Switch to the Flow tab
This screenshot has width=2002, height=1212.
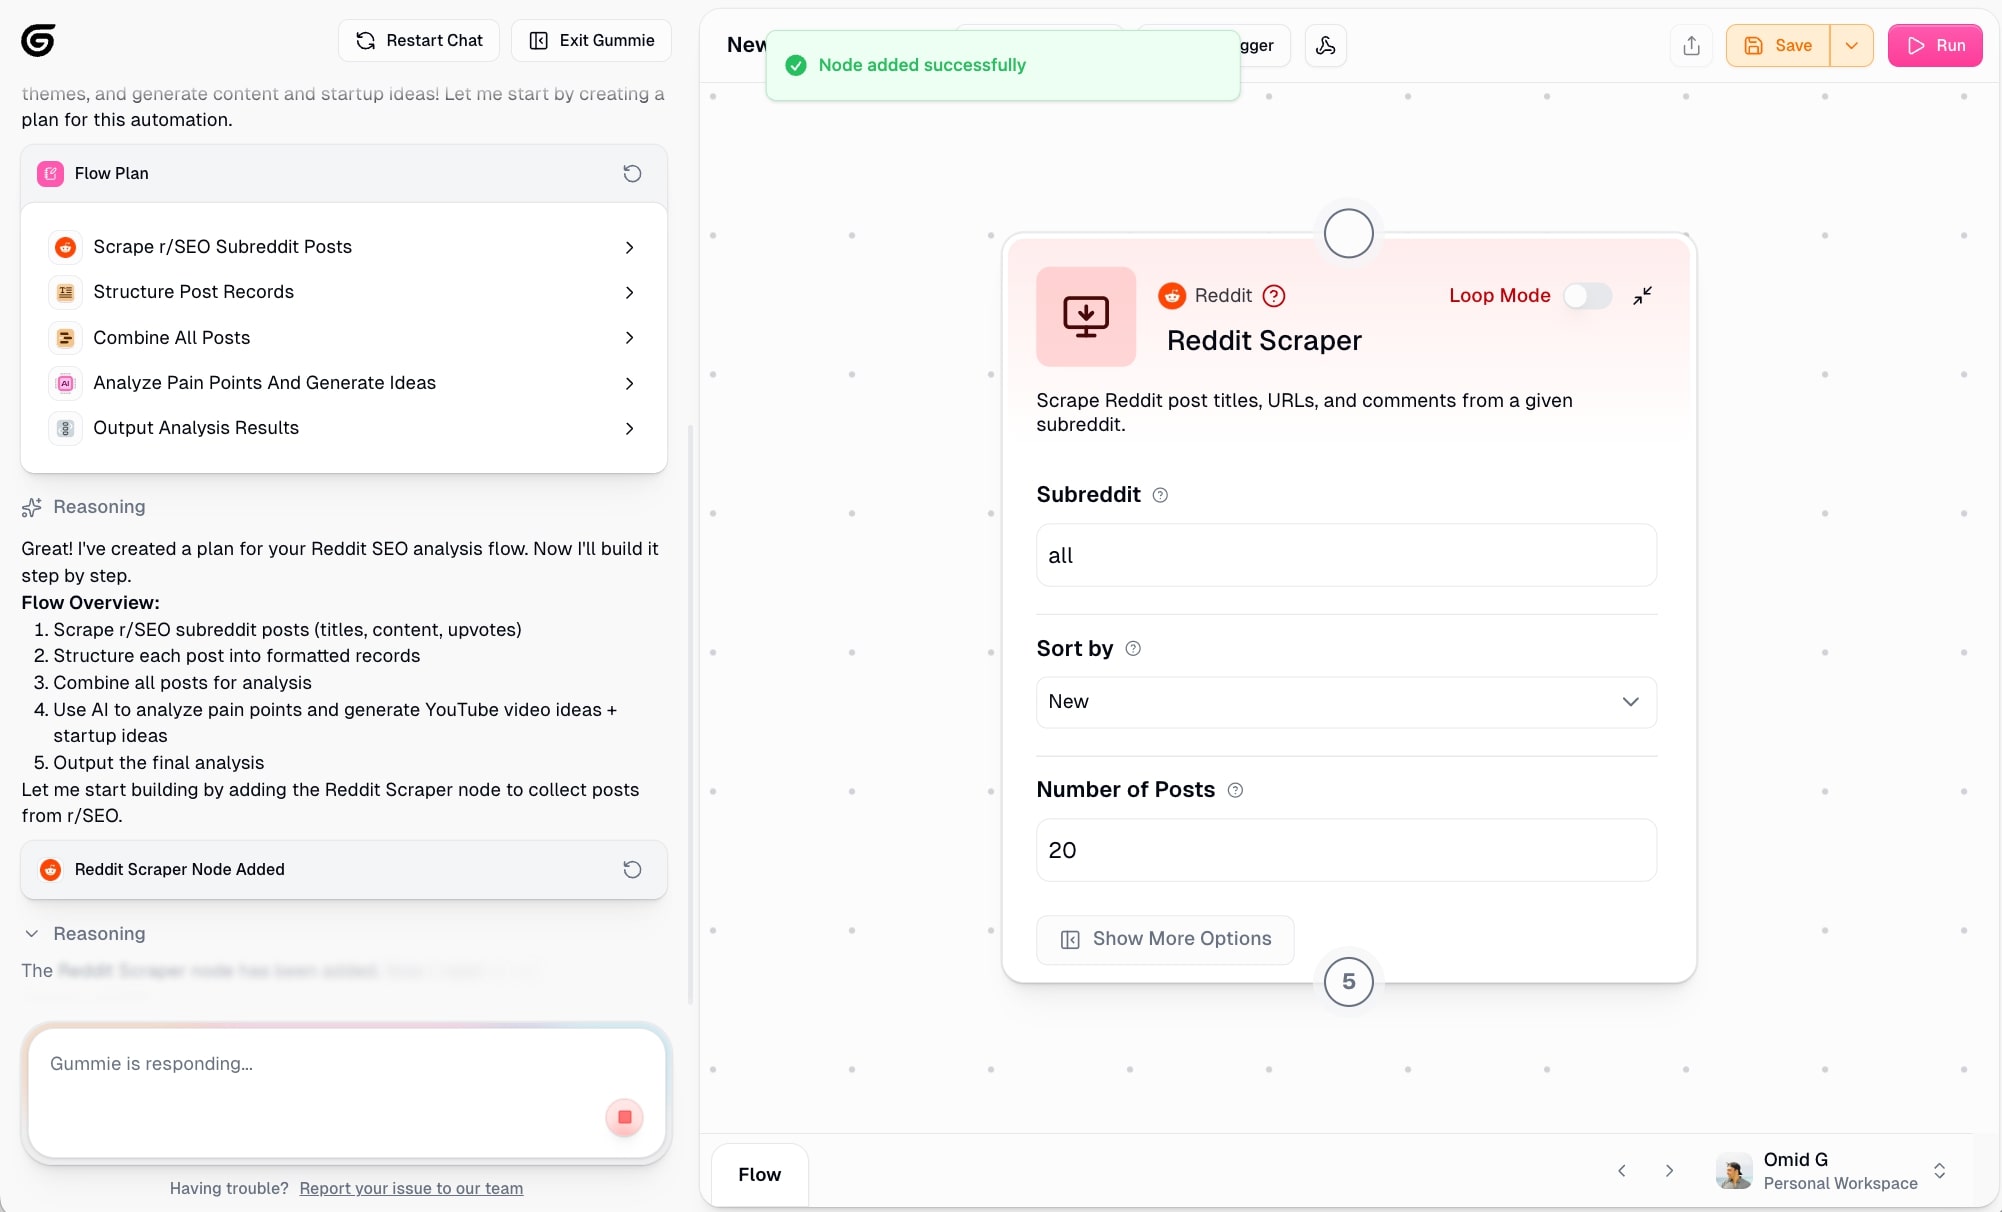coord(759,1174)
